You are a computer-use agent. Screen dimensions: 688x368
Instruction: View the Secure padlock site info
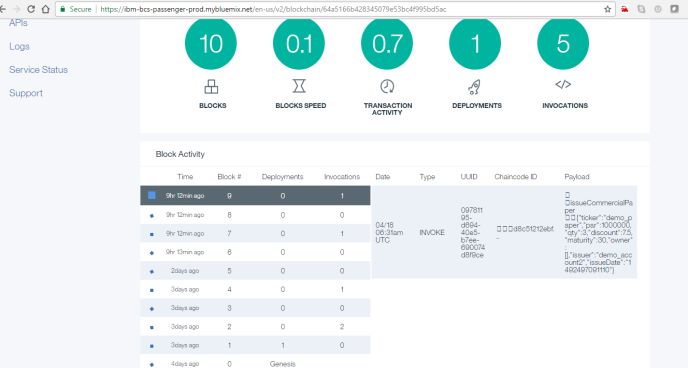(76, 9)
